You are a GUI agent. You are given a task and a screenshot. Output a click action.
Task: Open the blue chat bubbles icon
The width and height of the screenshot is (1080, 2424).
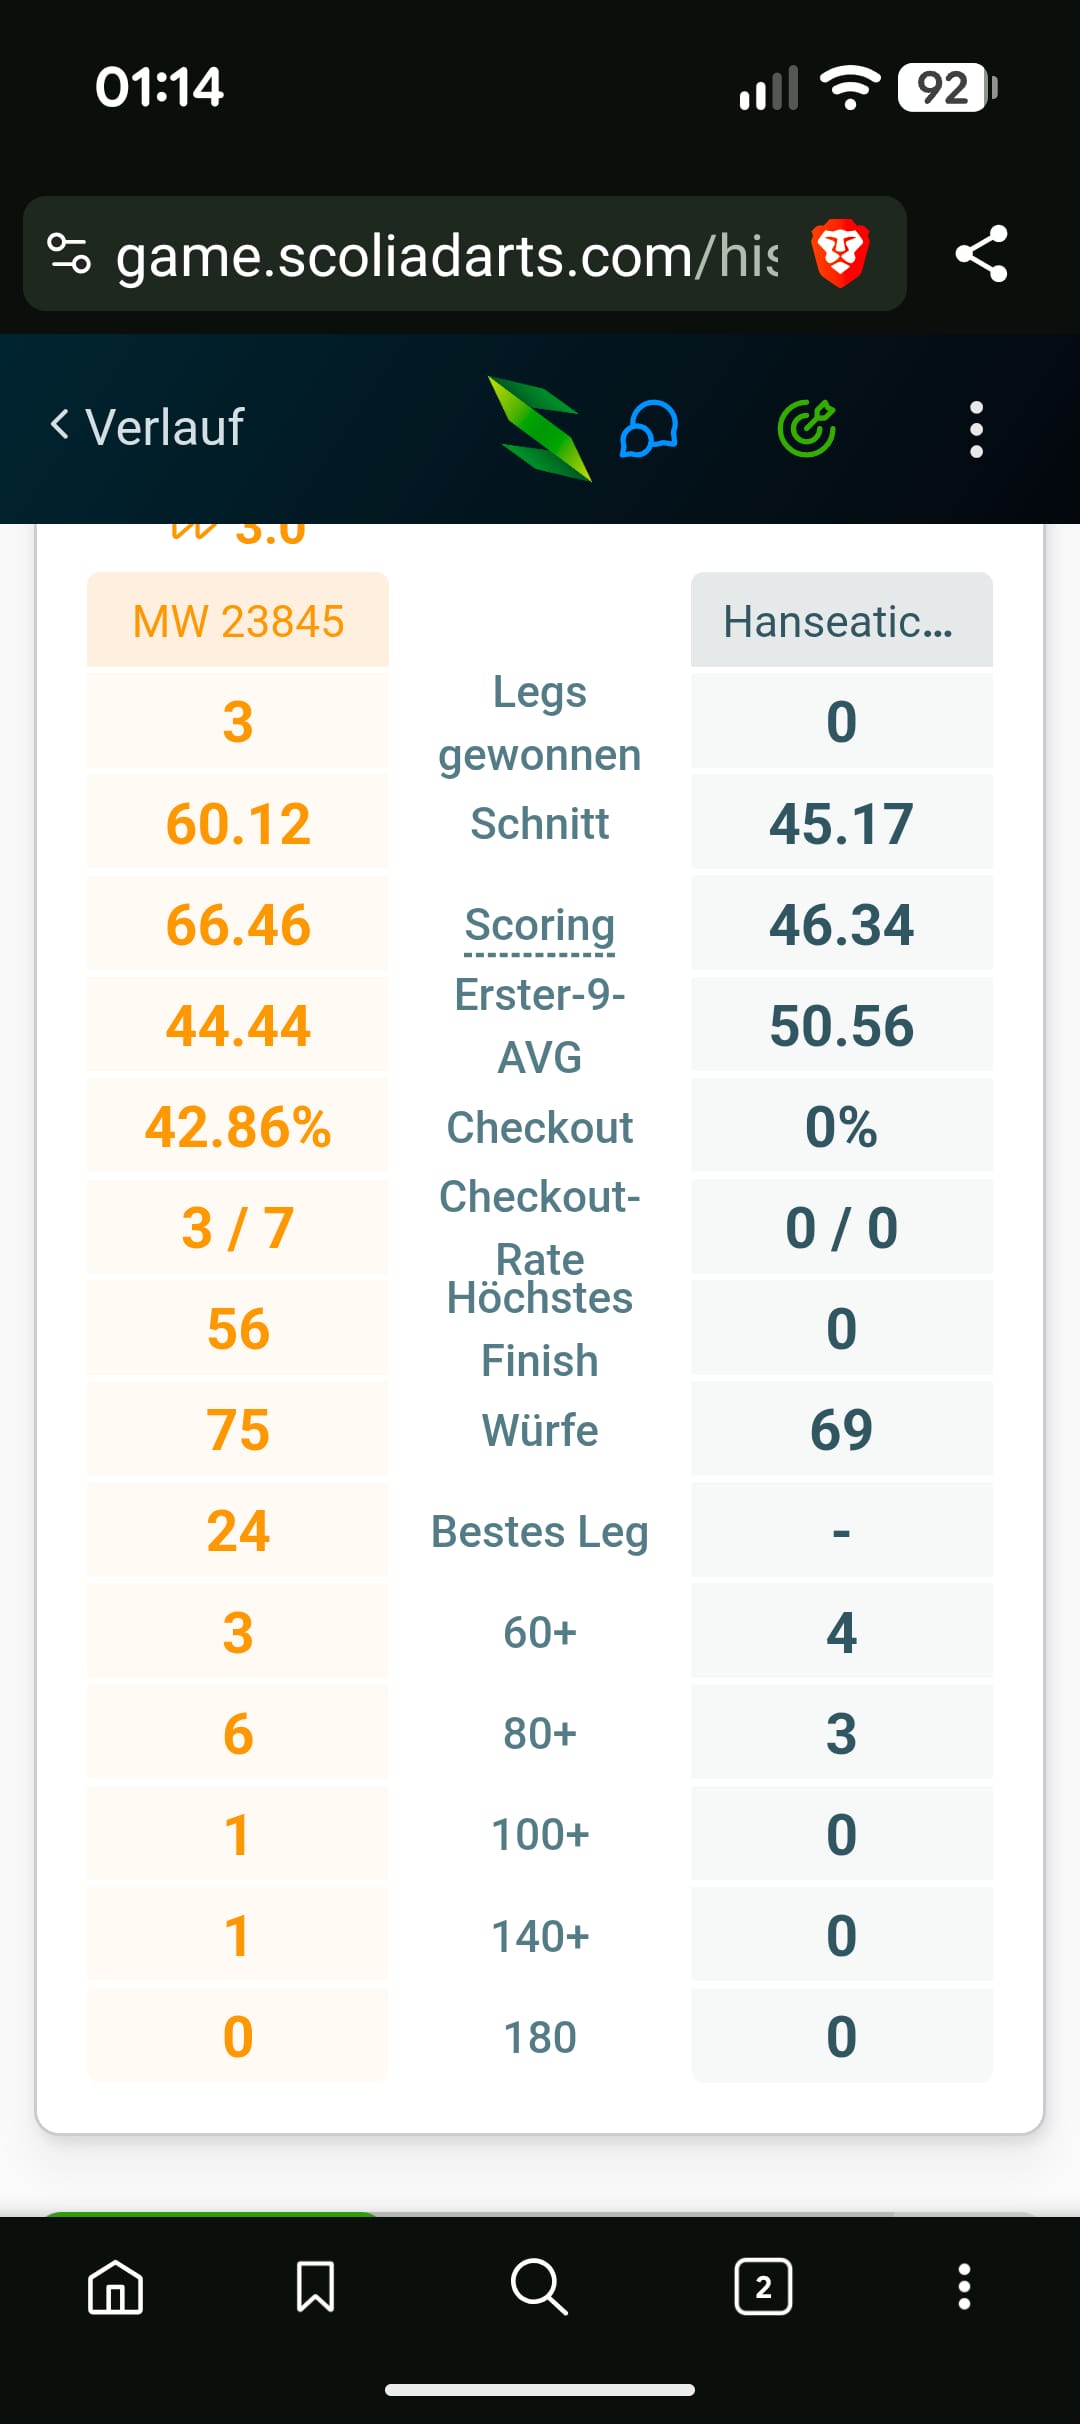click(650, 429)
